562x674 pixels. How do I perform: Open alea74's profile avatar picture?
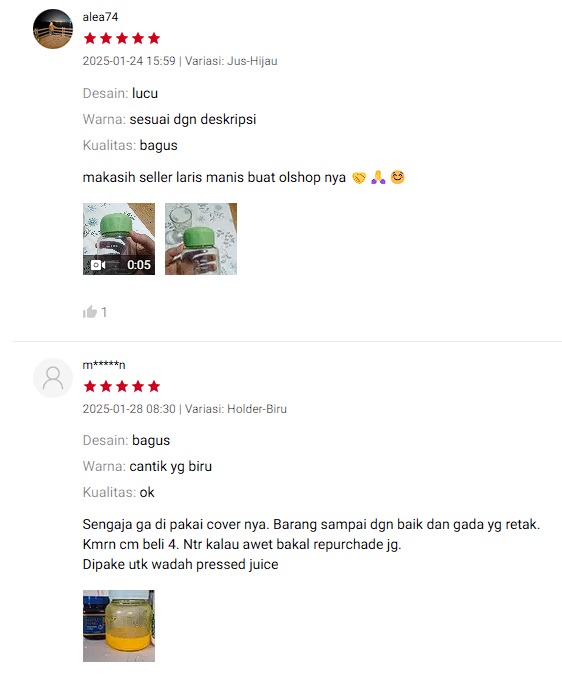[53, 29]
